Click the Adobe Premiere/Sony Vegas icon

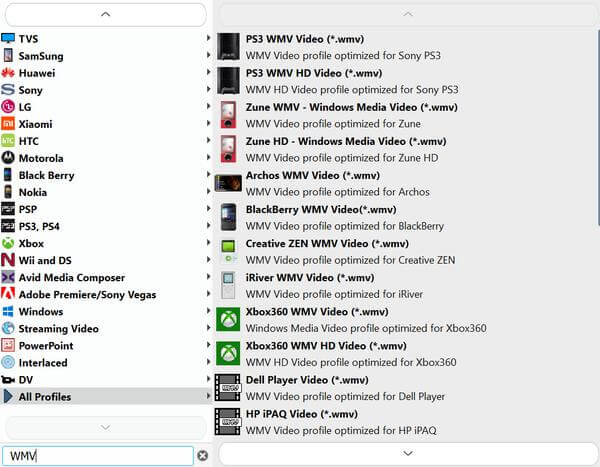tap(8, 294)
